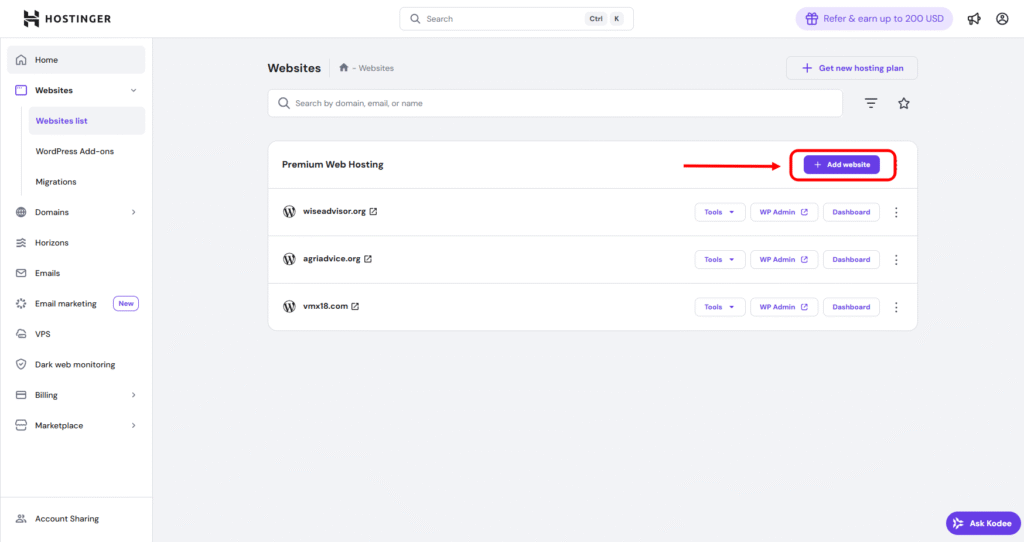Click the WordPress icon for vmx18.com
The height and width of the screenshot is (542, 1024).
(289, 306)
